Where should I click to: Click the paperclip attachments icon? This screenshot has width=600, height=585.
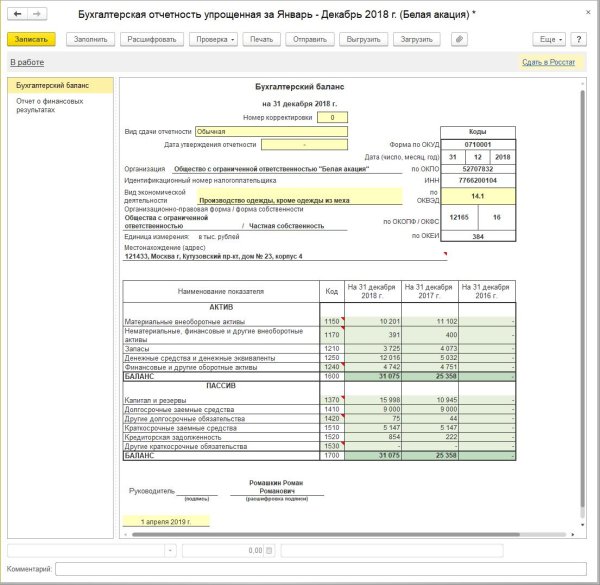(459, 39)
